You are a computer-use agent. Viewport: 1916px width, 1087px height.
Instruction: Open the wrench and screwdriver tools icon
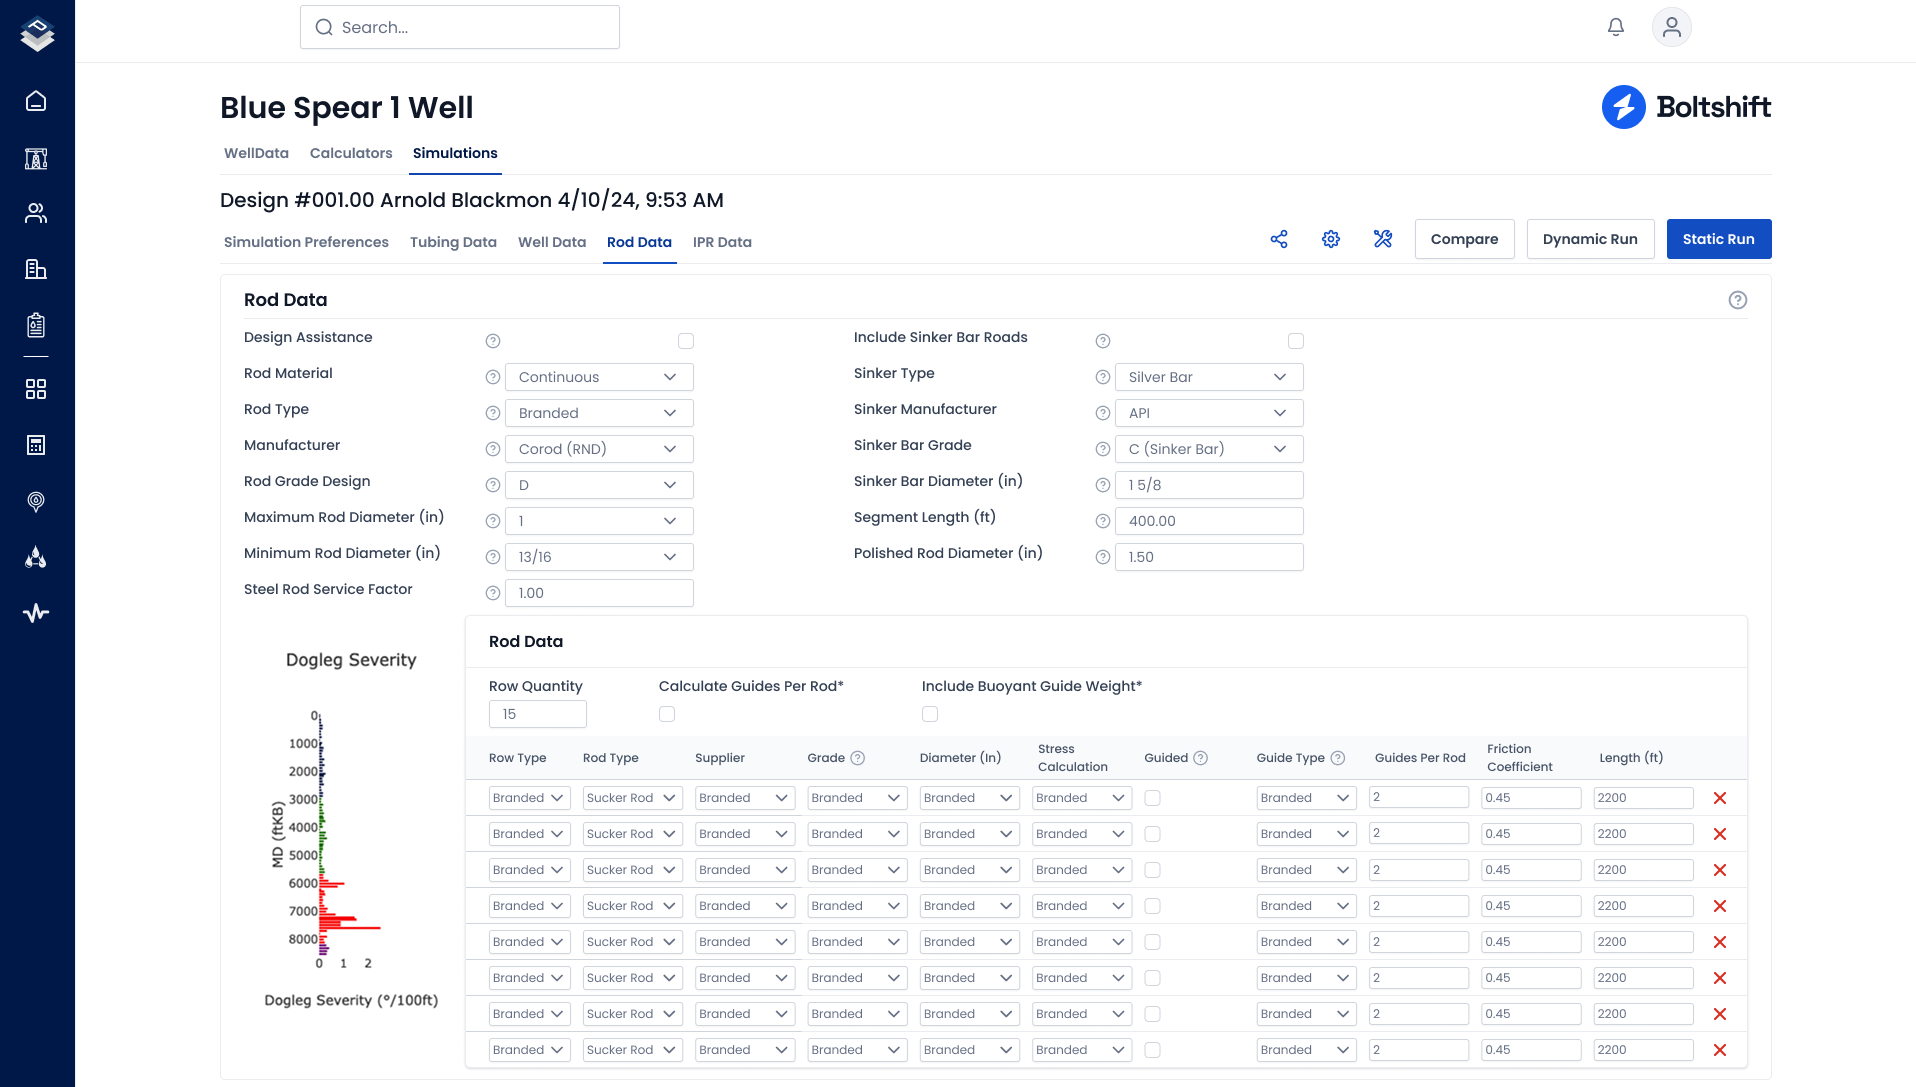coord(1383,239)
